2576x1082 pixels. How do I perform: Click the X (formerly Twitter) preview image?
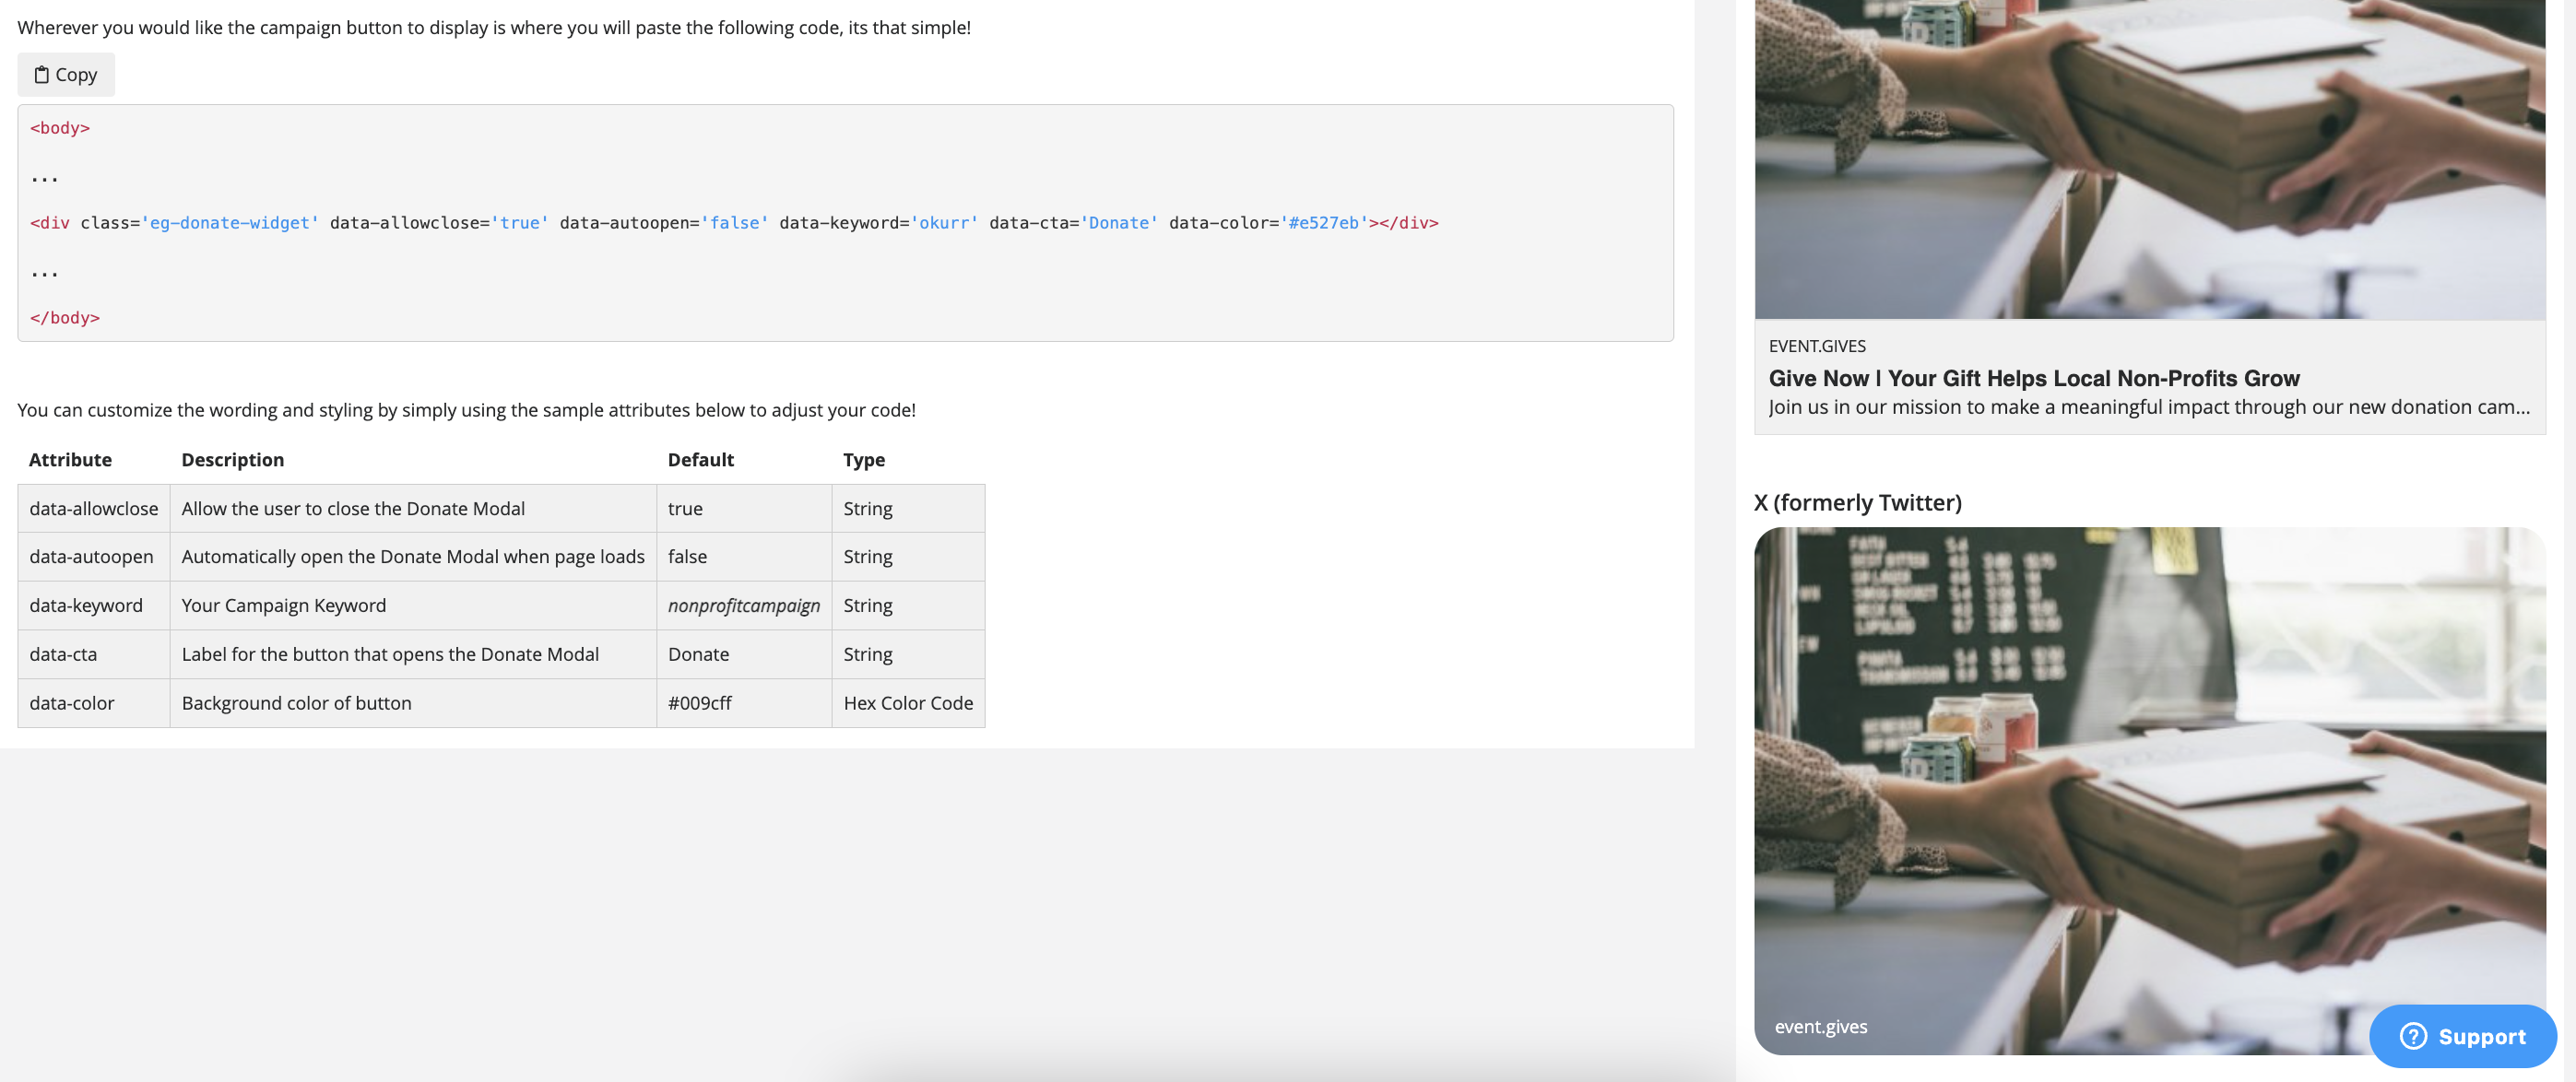click(x=2150, y=790)
